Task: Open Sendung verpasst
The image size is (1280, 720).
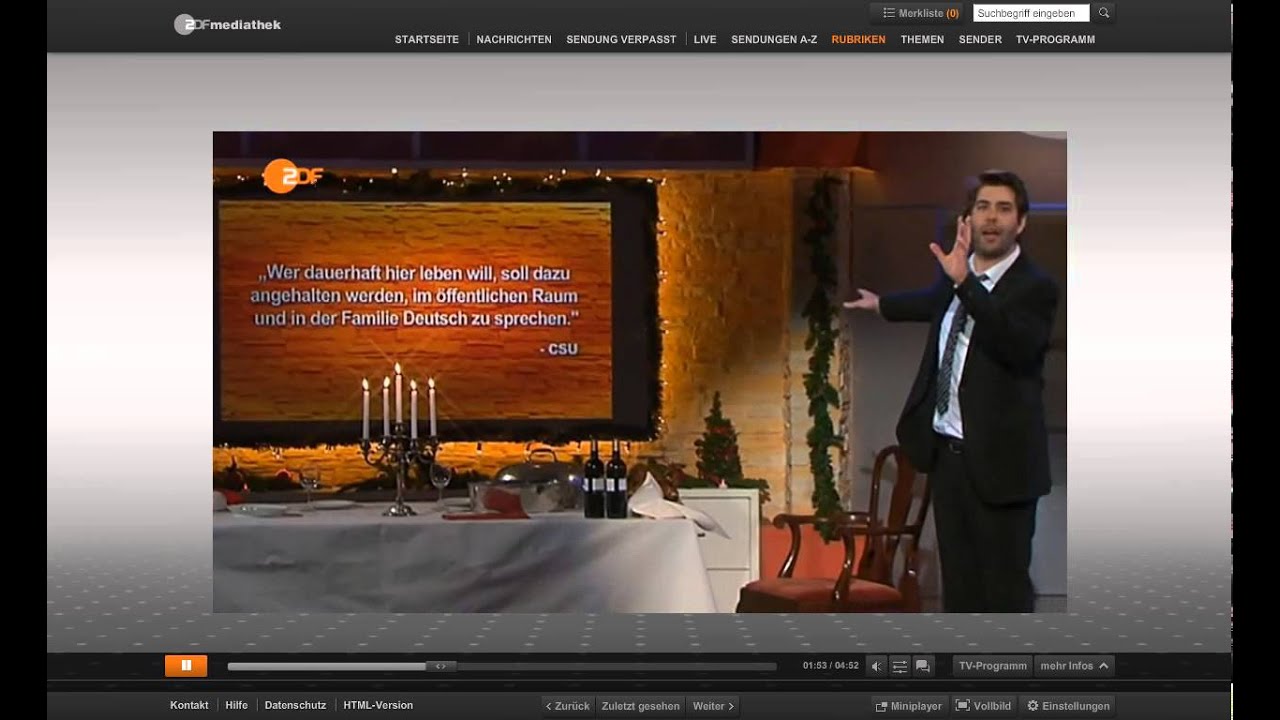Action: click(x=621, y=40)
